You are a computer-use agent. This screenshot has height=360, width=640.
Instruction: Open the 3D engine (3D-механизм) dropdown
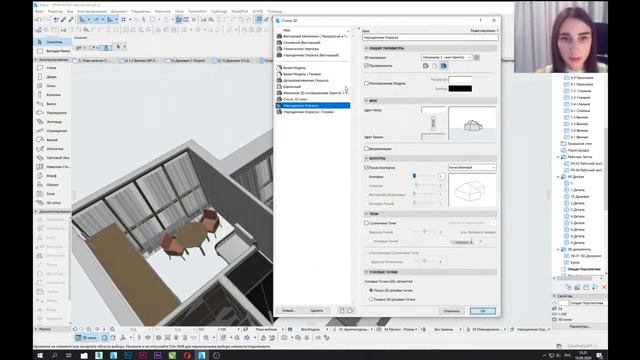tap(447, 58)
